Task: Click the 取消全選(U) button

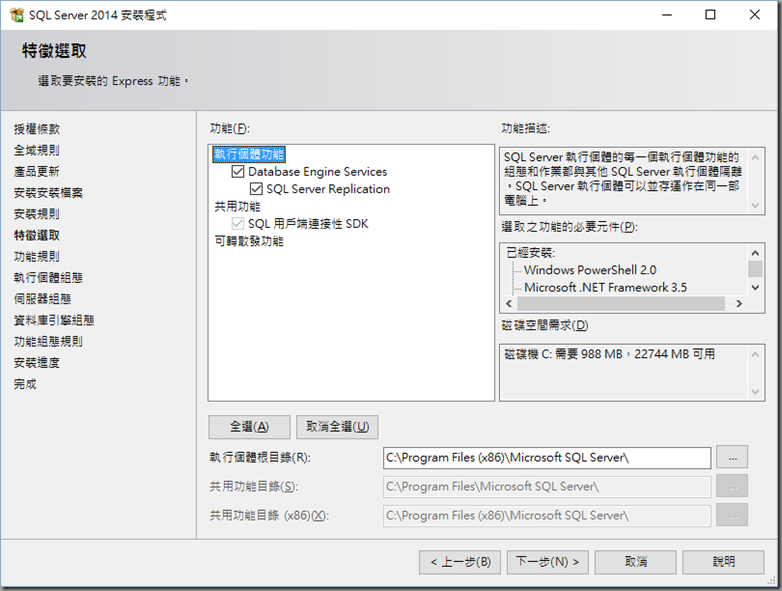Action: point(337,427)
